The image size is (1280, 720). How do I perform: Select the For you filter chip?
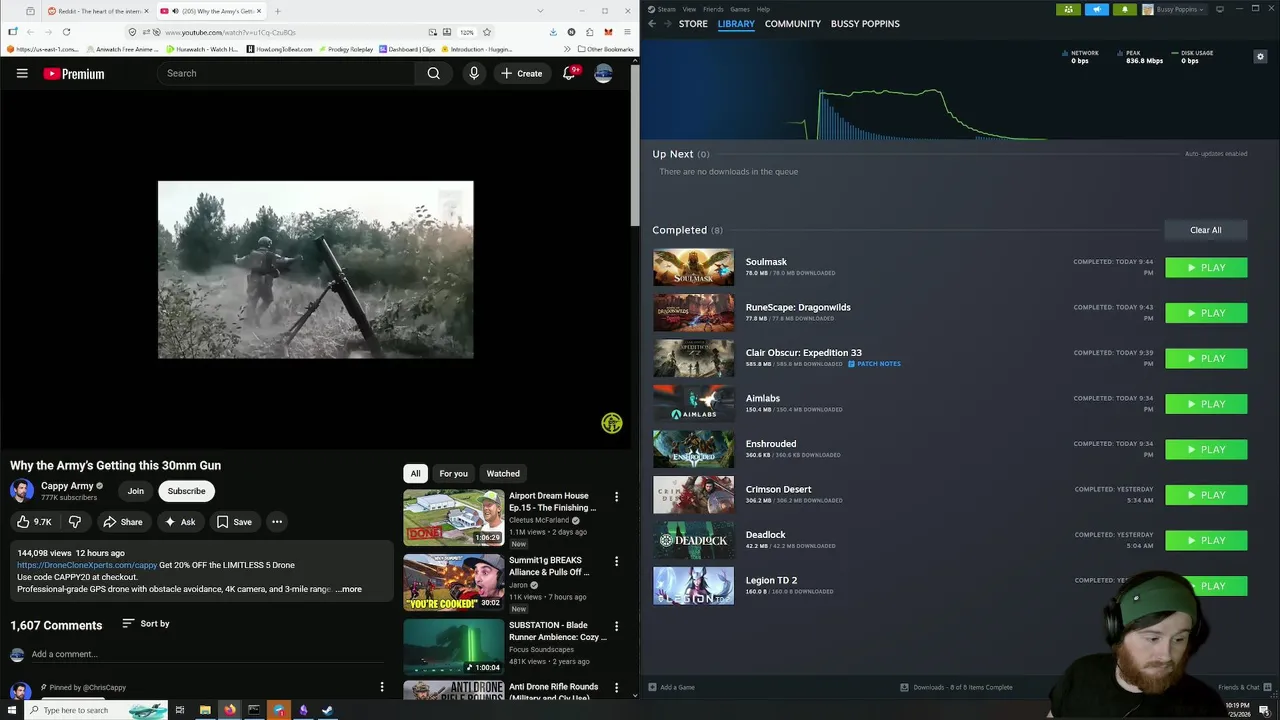[453, 473]
